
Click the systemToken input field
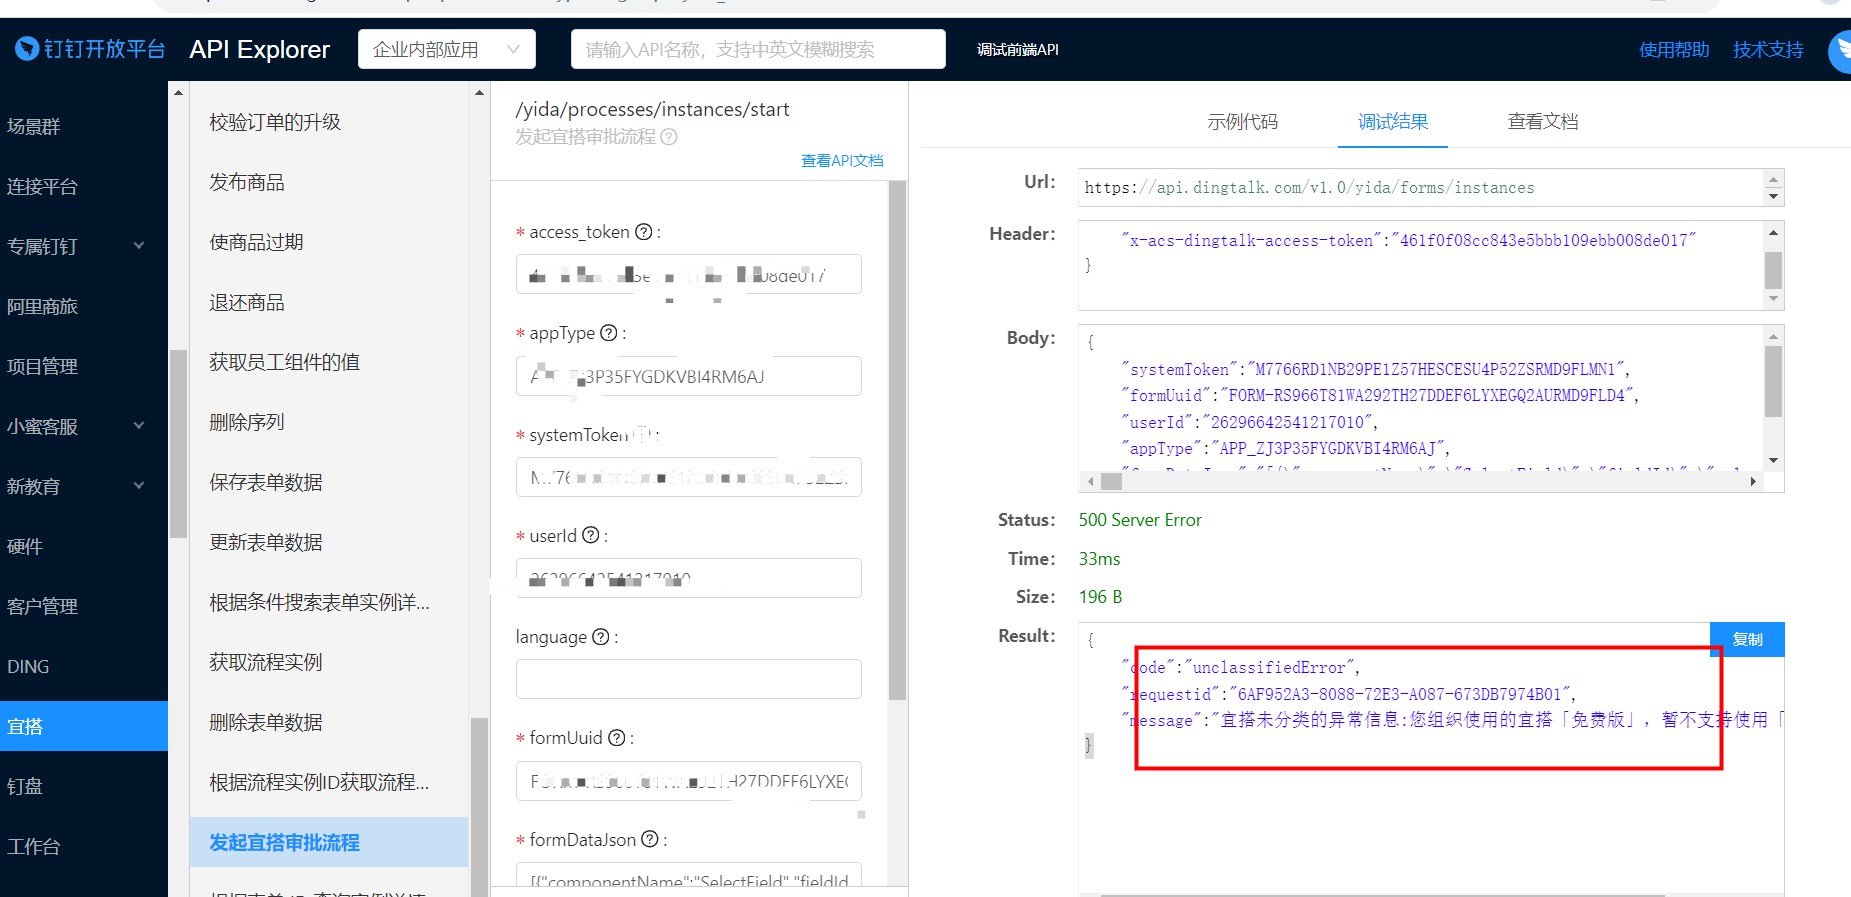click(x=688, y=477)
